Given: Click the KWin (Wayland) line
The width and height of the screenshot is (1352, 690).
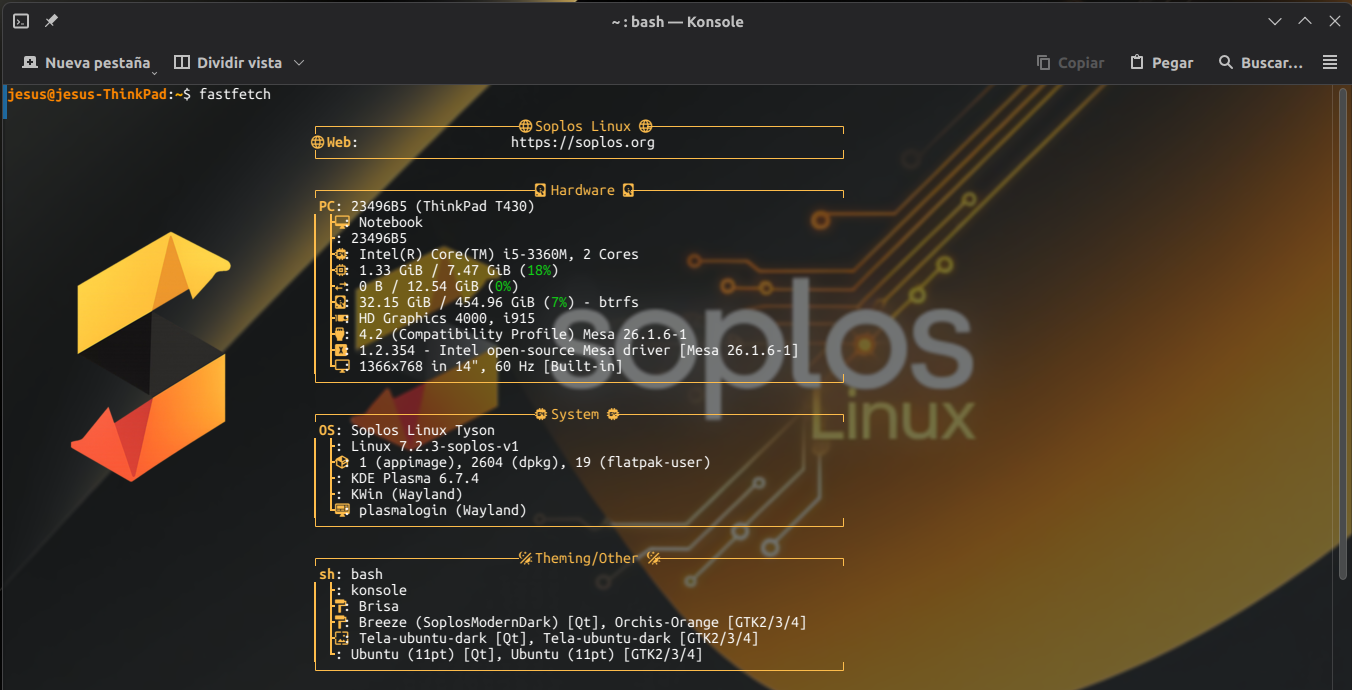Looking at the screenshot, I should click(407, 494).
